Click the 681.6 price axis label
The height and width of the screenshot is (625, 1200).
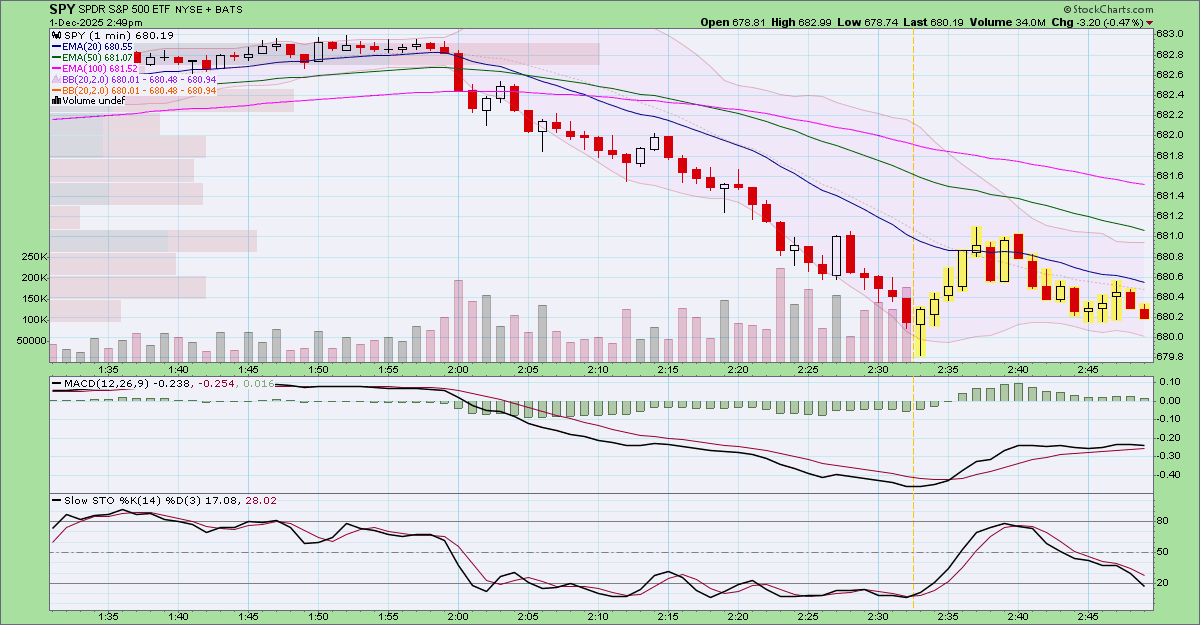(1169, 175)
